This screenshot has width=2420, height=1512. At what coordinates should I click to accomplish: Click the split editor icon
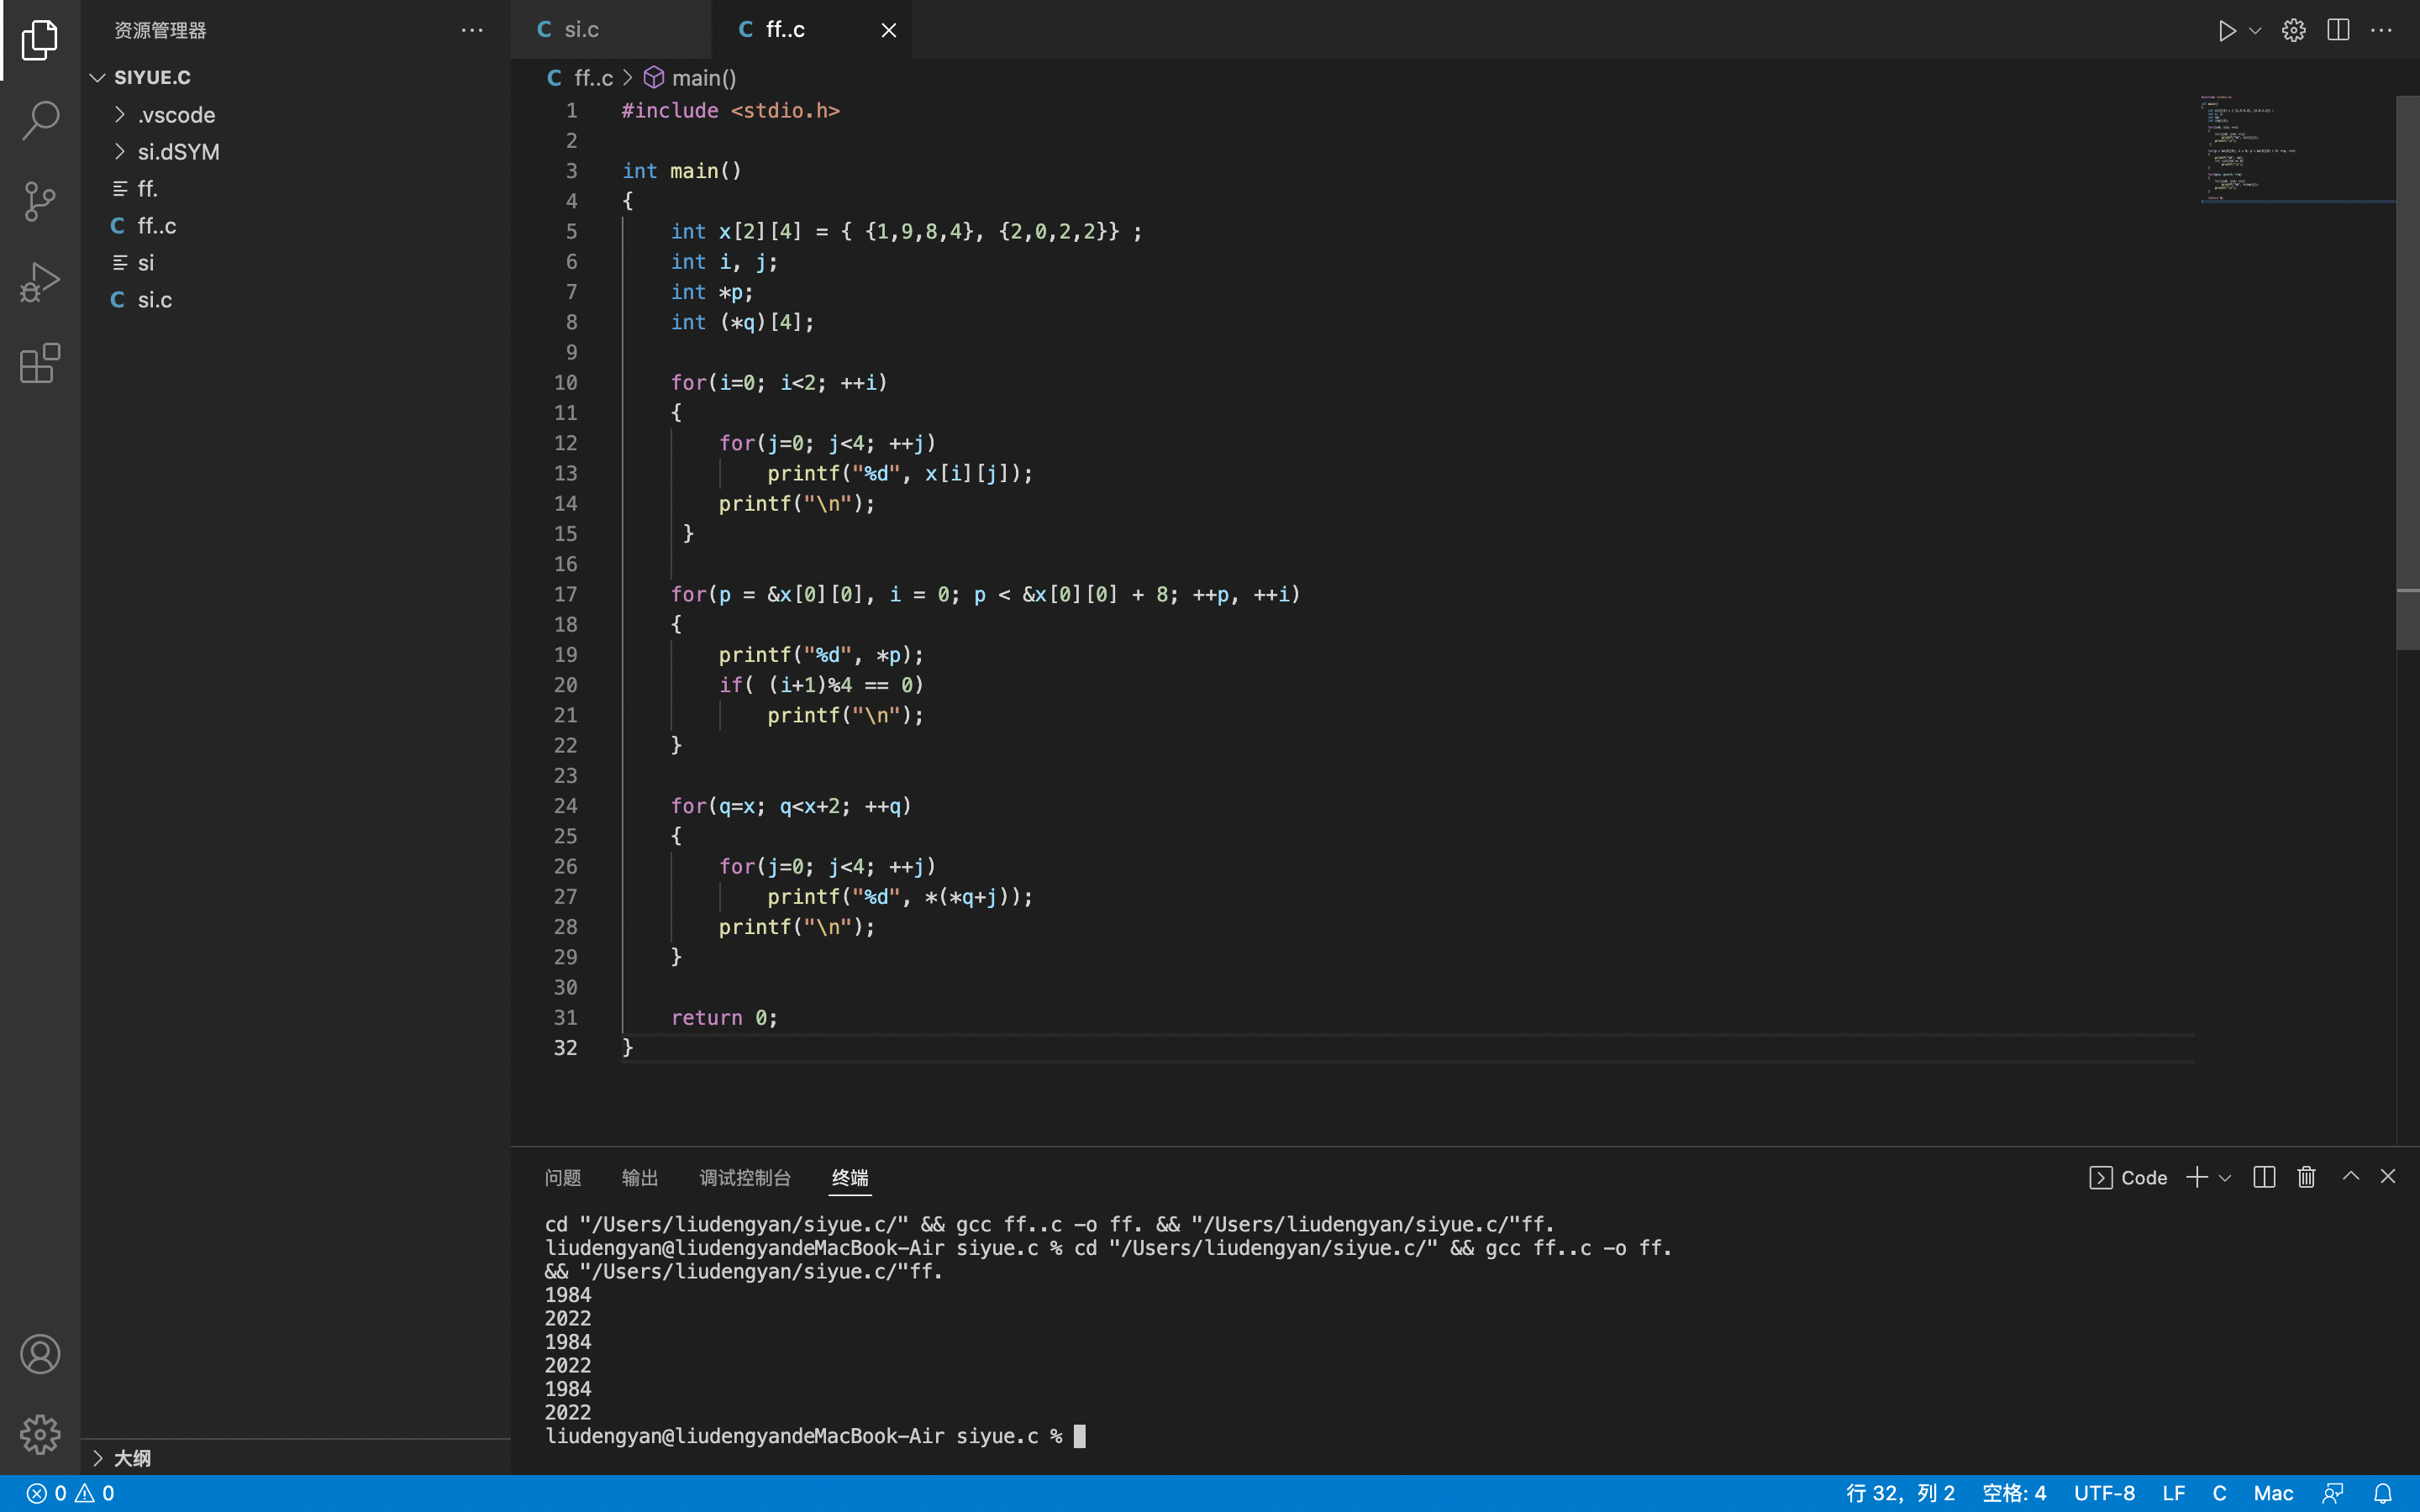tap(2338, 30)
